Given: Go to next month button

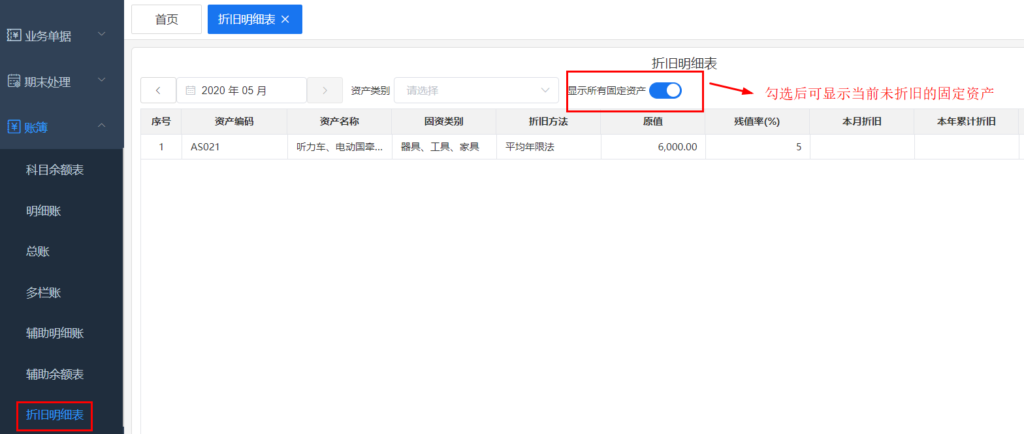Looking at the screenshot, I should tap(325, 91).
